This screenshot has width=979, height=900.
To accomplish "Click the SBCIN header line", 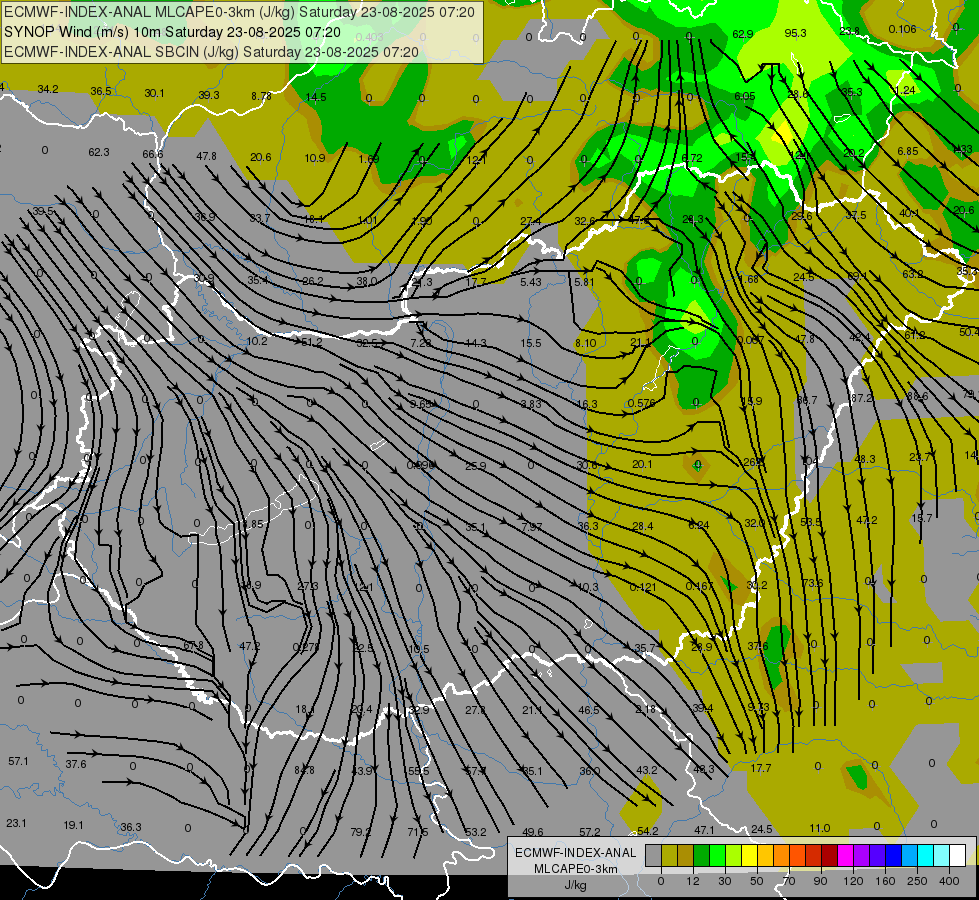I will tap(211, 52).
